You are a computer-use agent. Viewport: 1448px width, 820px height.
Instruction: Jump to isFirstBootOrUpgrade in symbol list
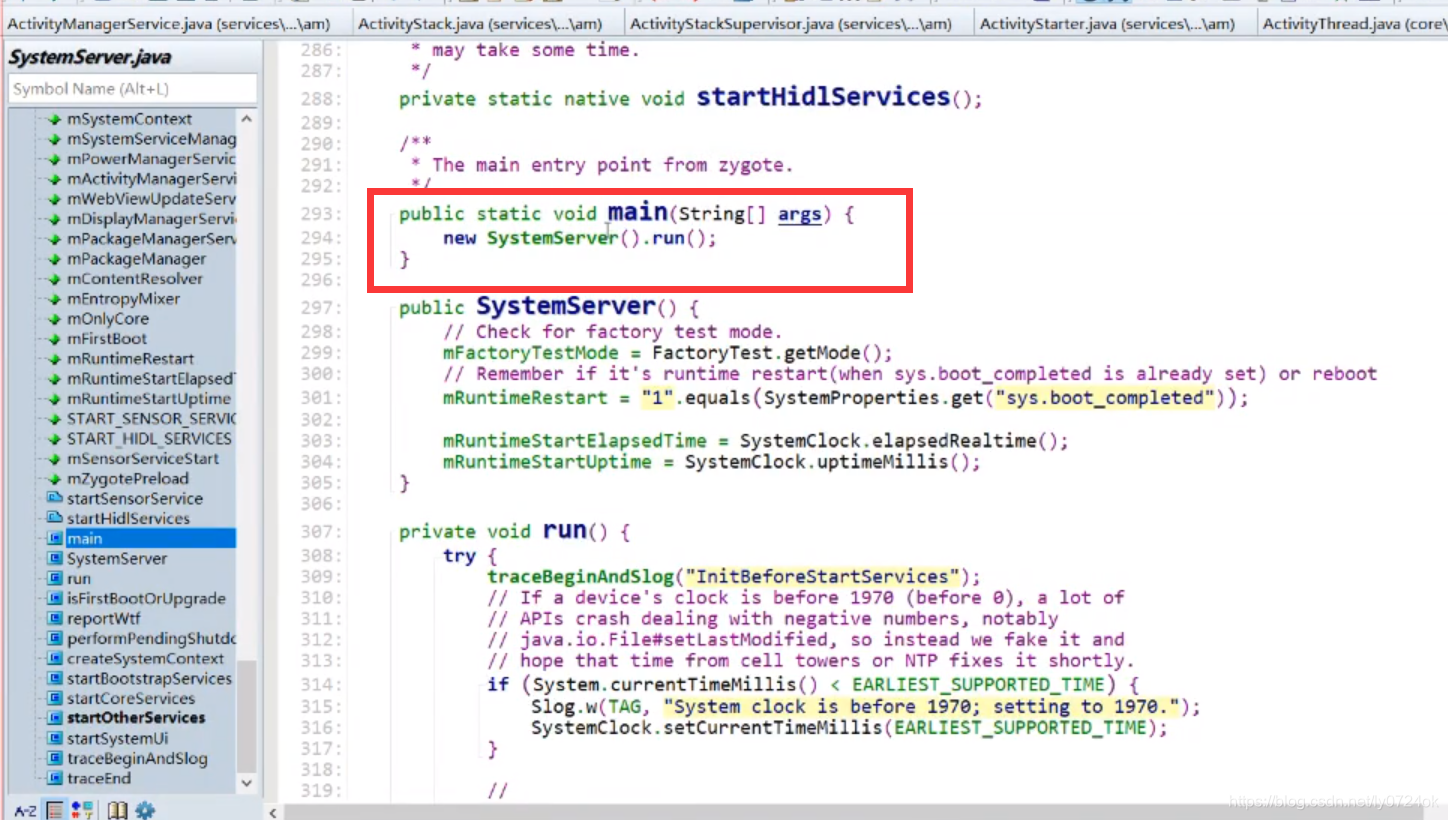coord(146,599)
